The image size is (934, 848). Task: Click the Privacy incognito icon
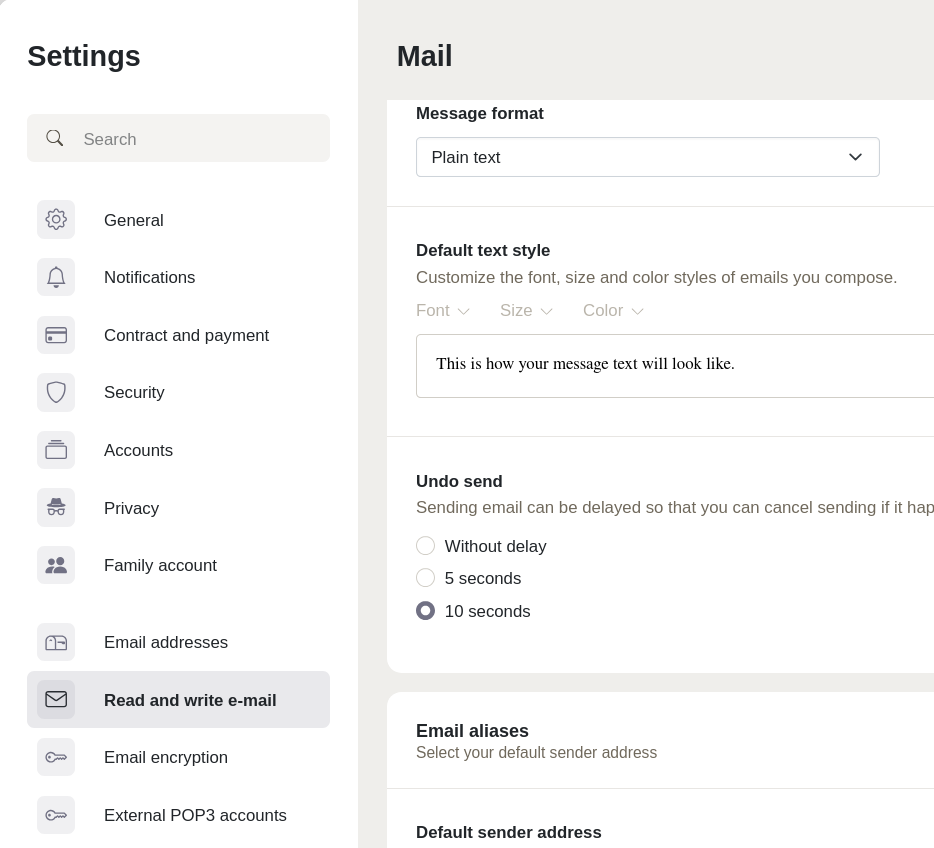(56, 508)
